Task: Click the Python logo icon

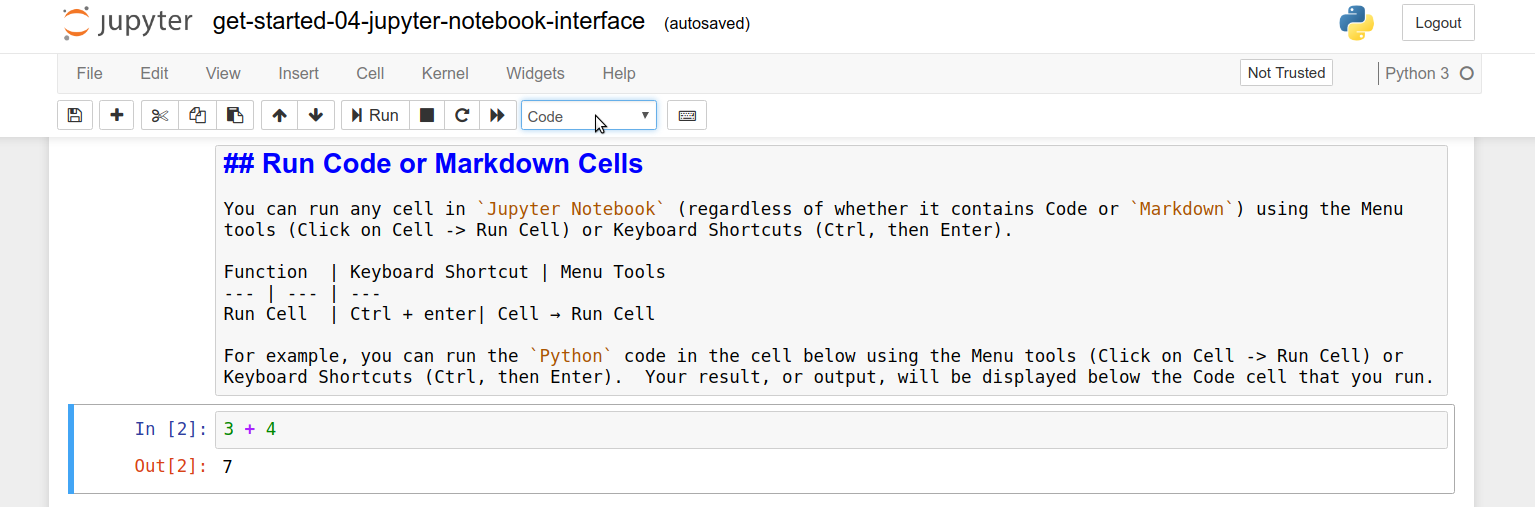Action: tap(1356, 23)
